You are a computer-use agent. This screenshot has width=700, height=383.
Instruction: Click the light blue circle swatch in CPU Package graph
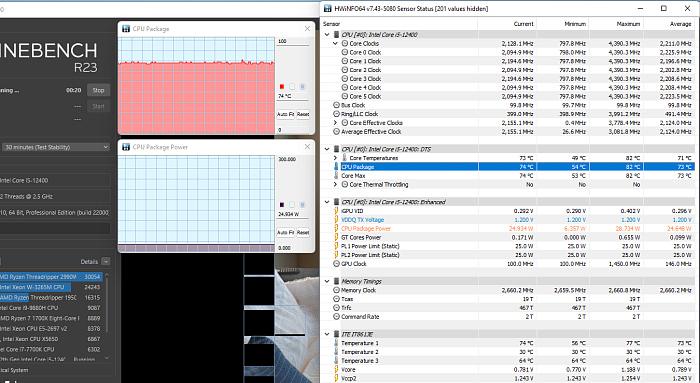(292, 87)
